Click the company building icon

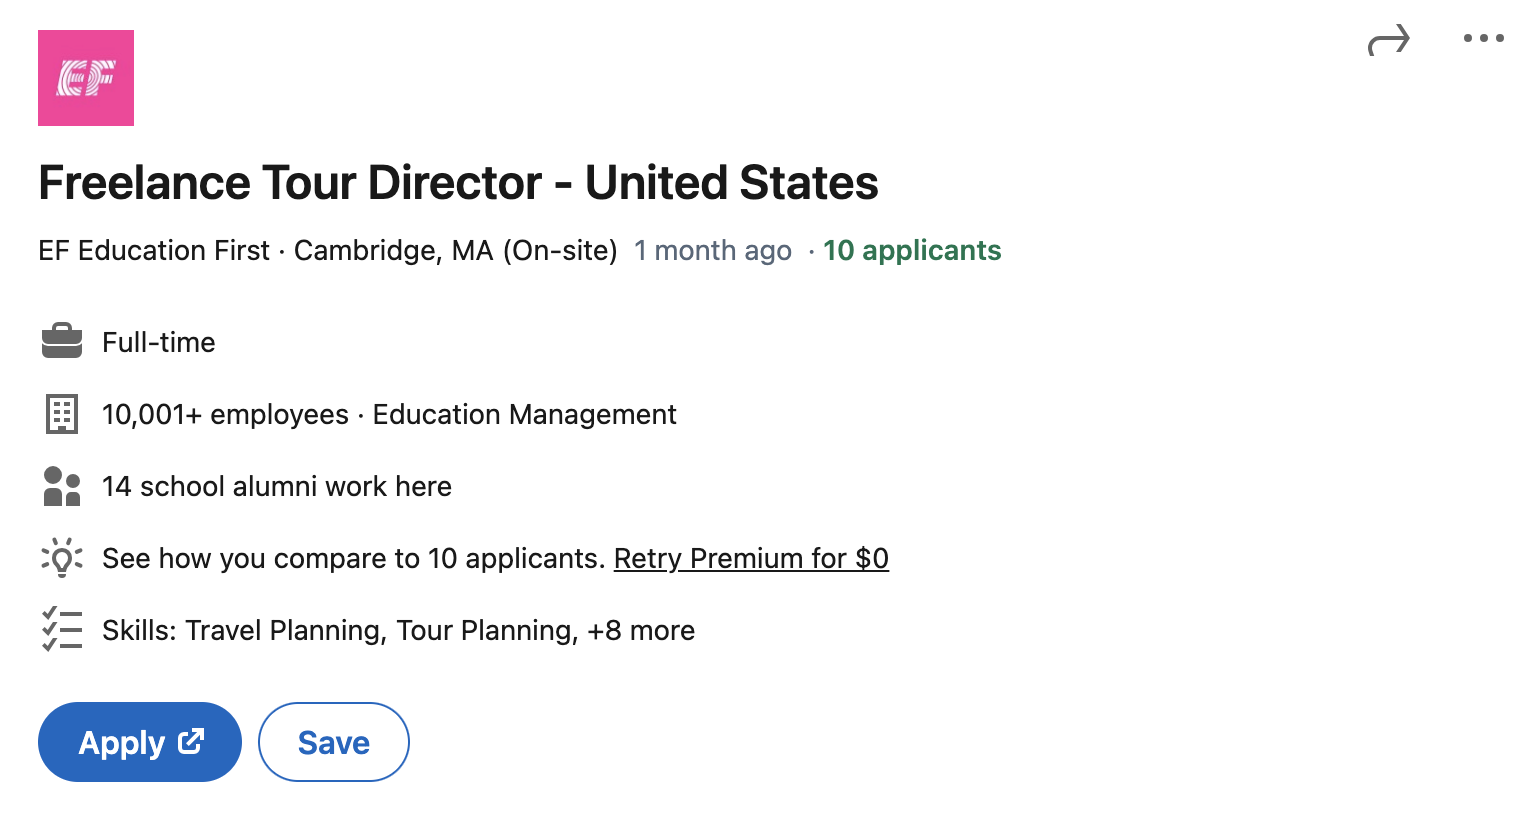62,414
